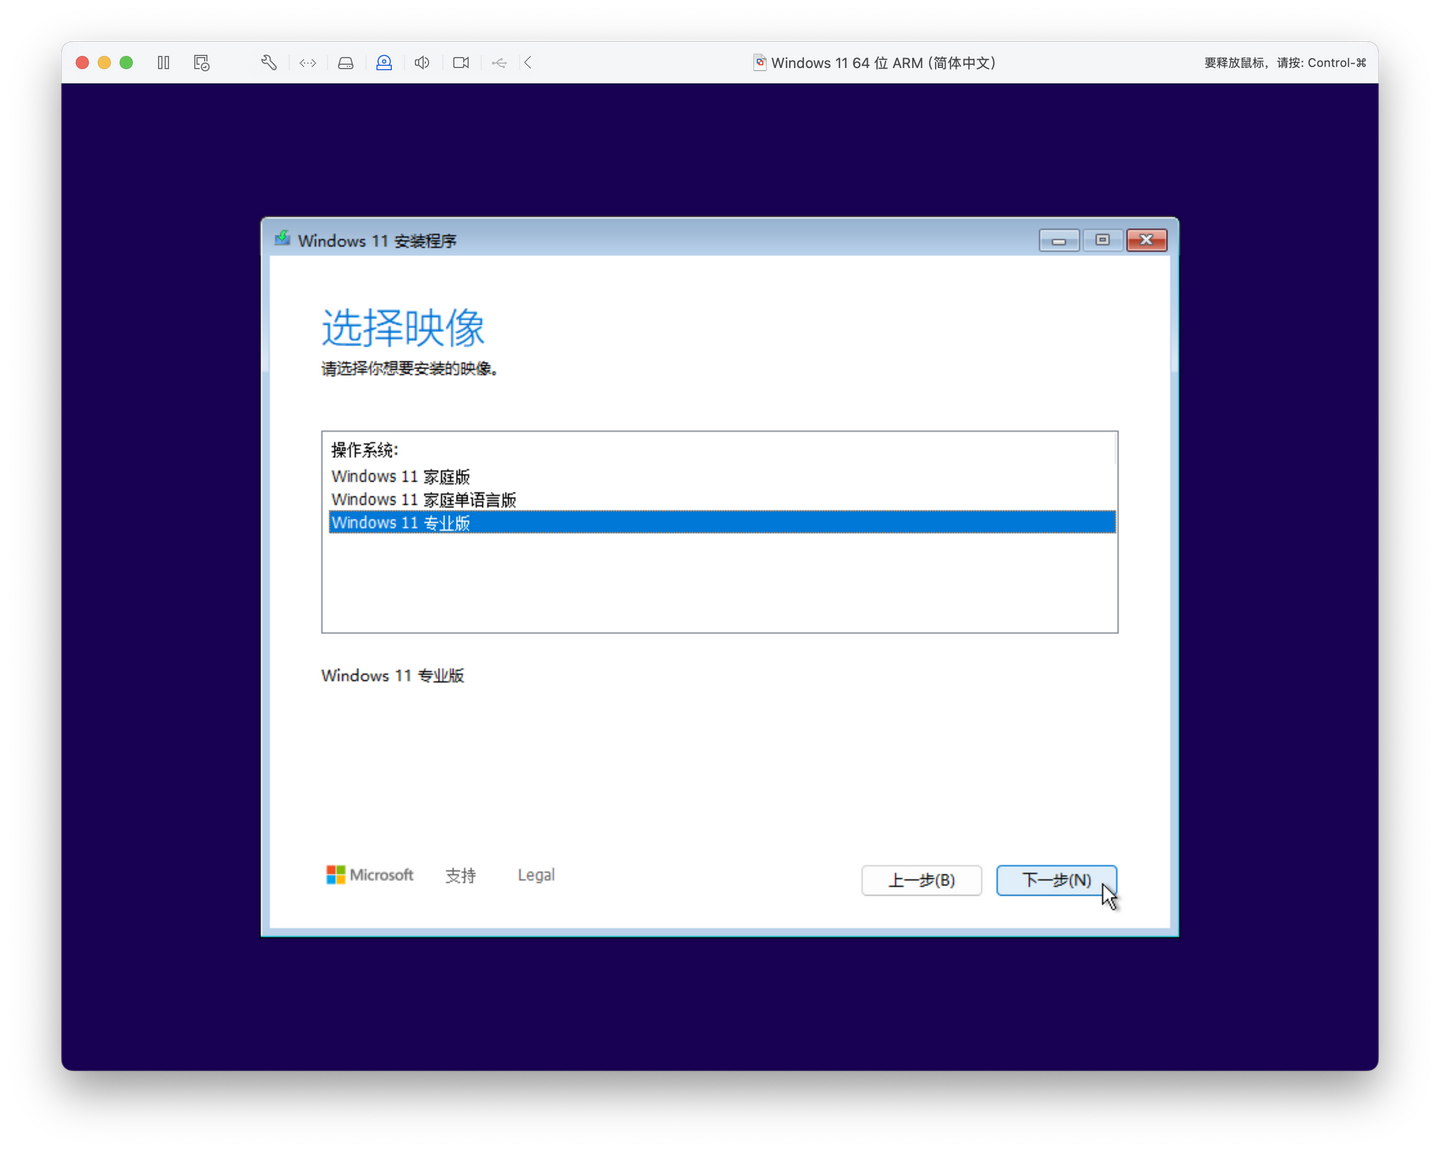Click the VM document icon in title
The width and height of the screenshot is (1440, 1152).
click(760, 63)
